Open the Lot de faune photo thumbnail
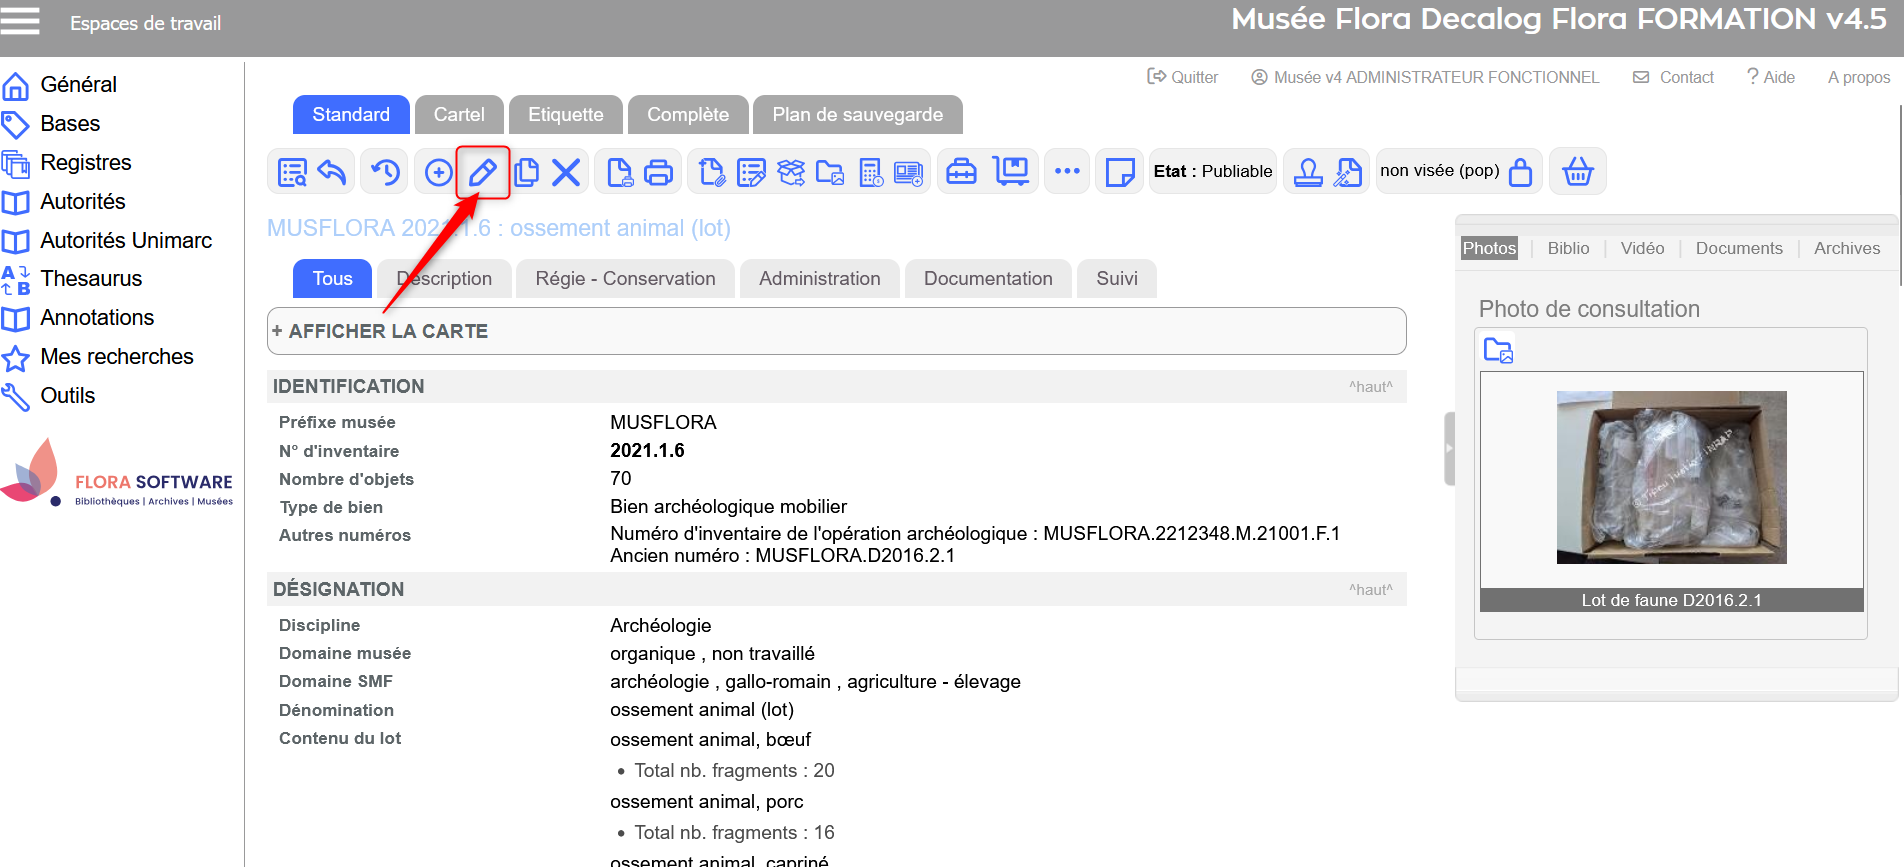 (x=1671, y=477)
